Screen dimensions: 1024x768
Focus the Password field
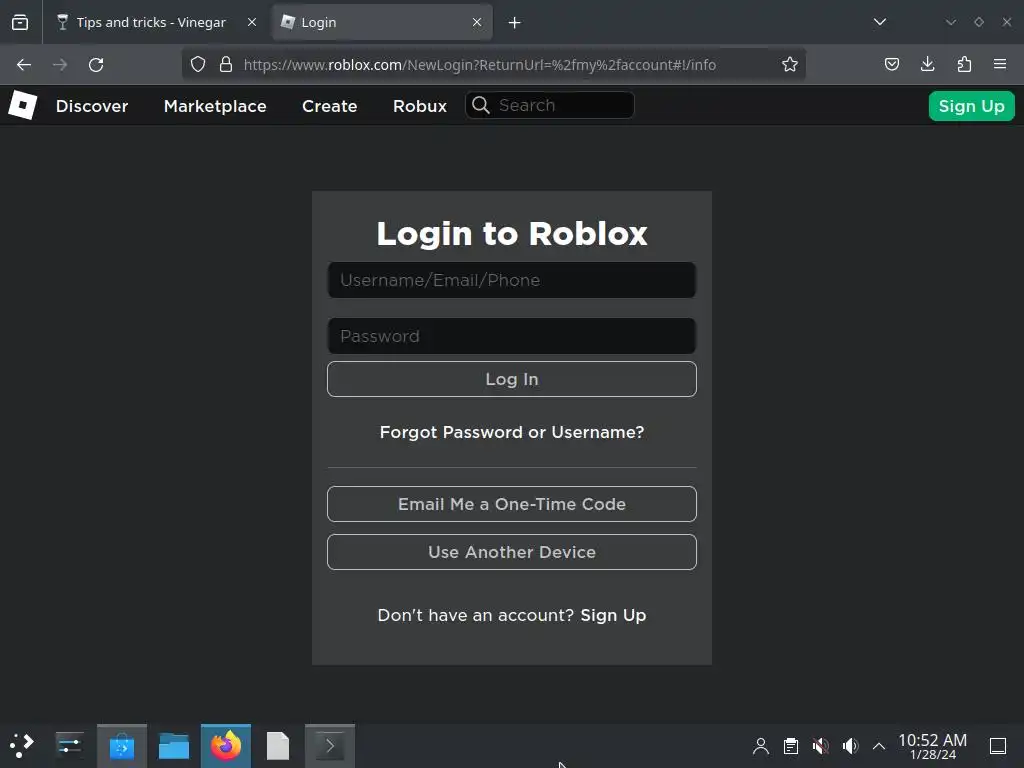click(x=512, y=336)
